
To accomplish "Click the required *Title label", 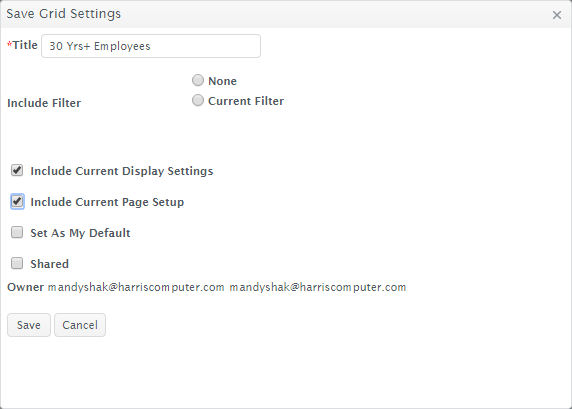I will (x=22, y=45).
